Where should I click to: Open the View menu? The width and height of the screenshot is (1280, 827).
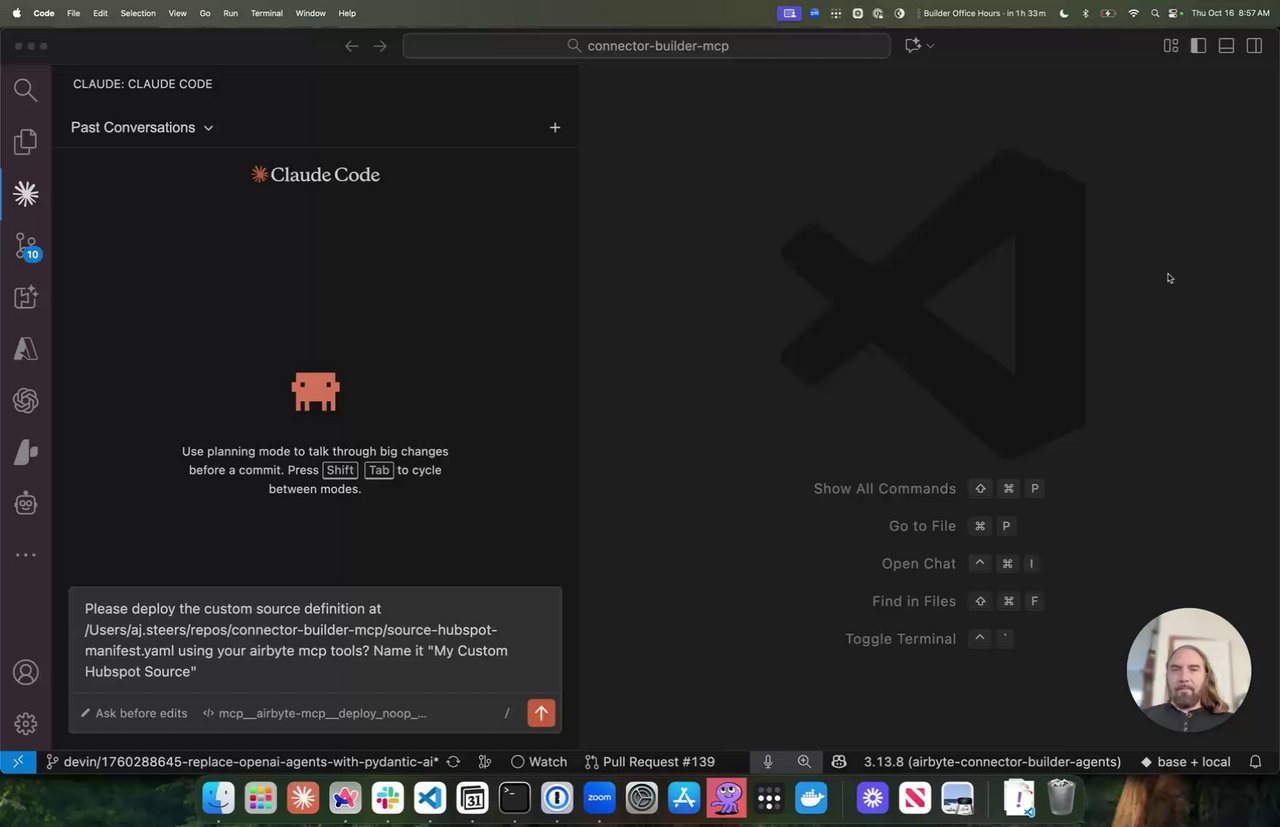pyautogui.click(x=178, y=13)
